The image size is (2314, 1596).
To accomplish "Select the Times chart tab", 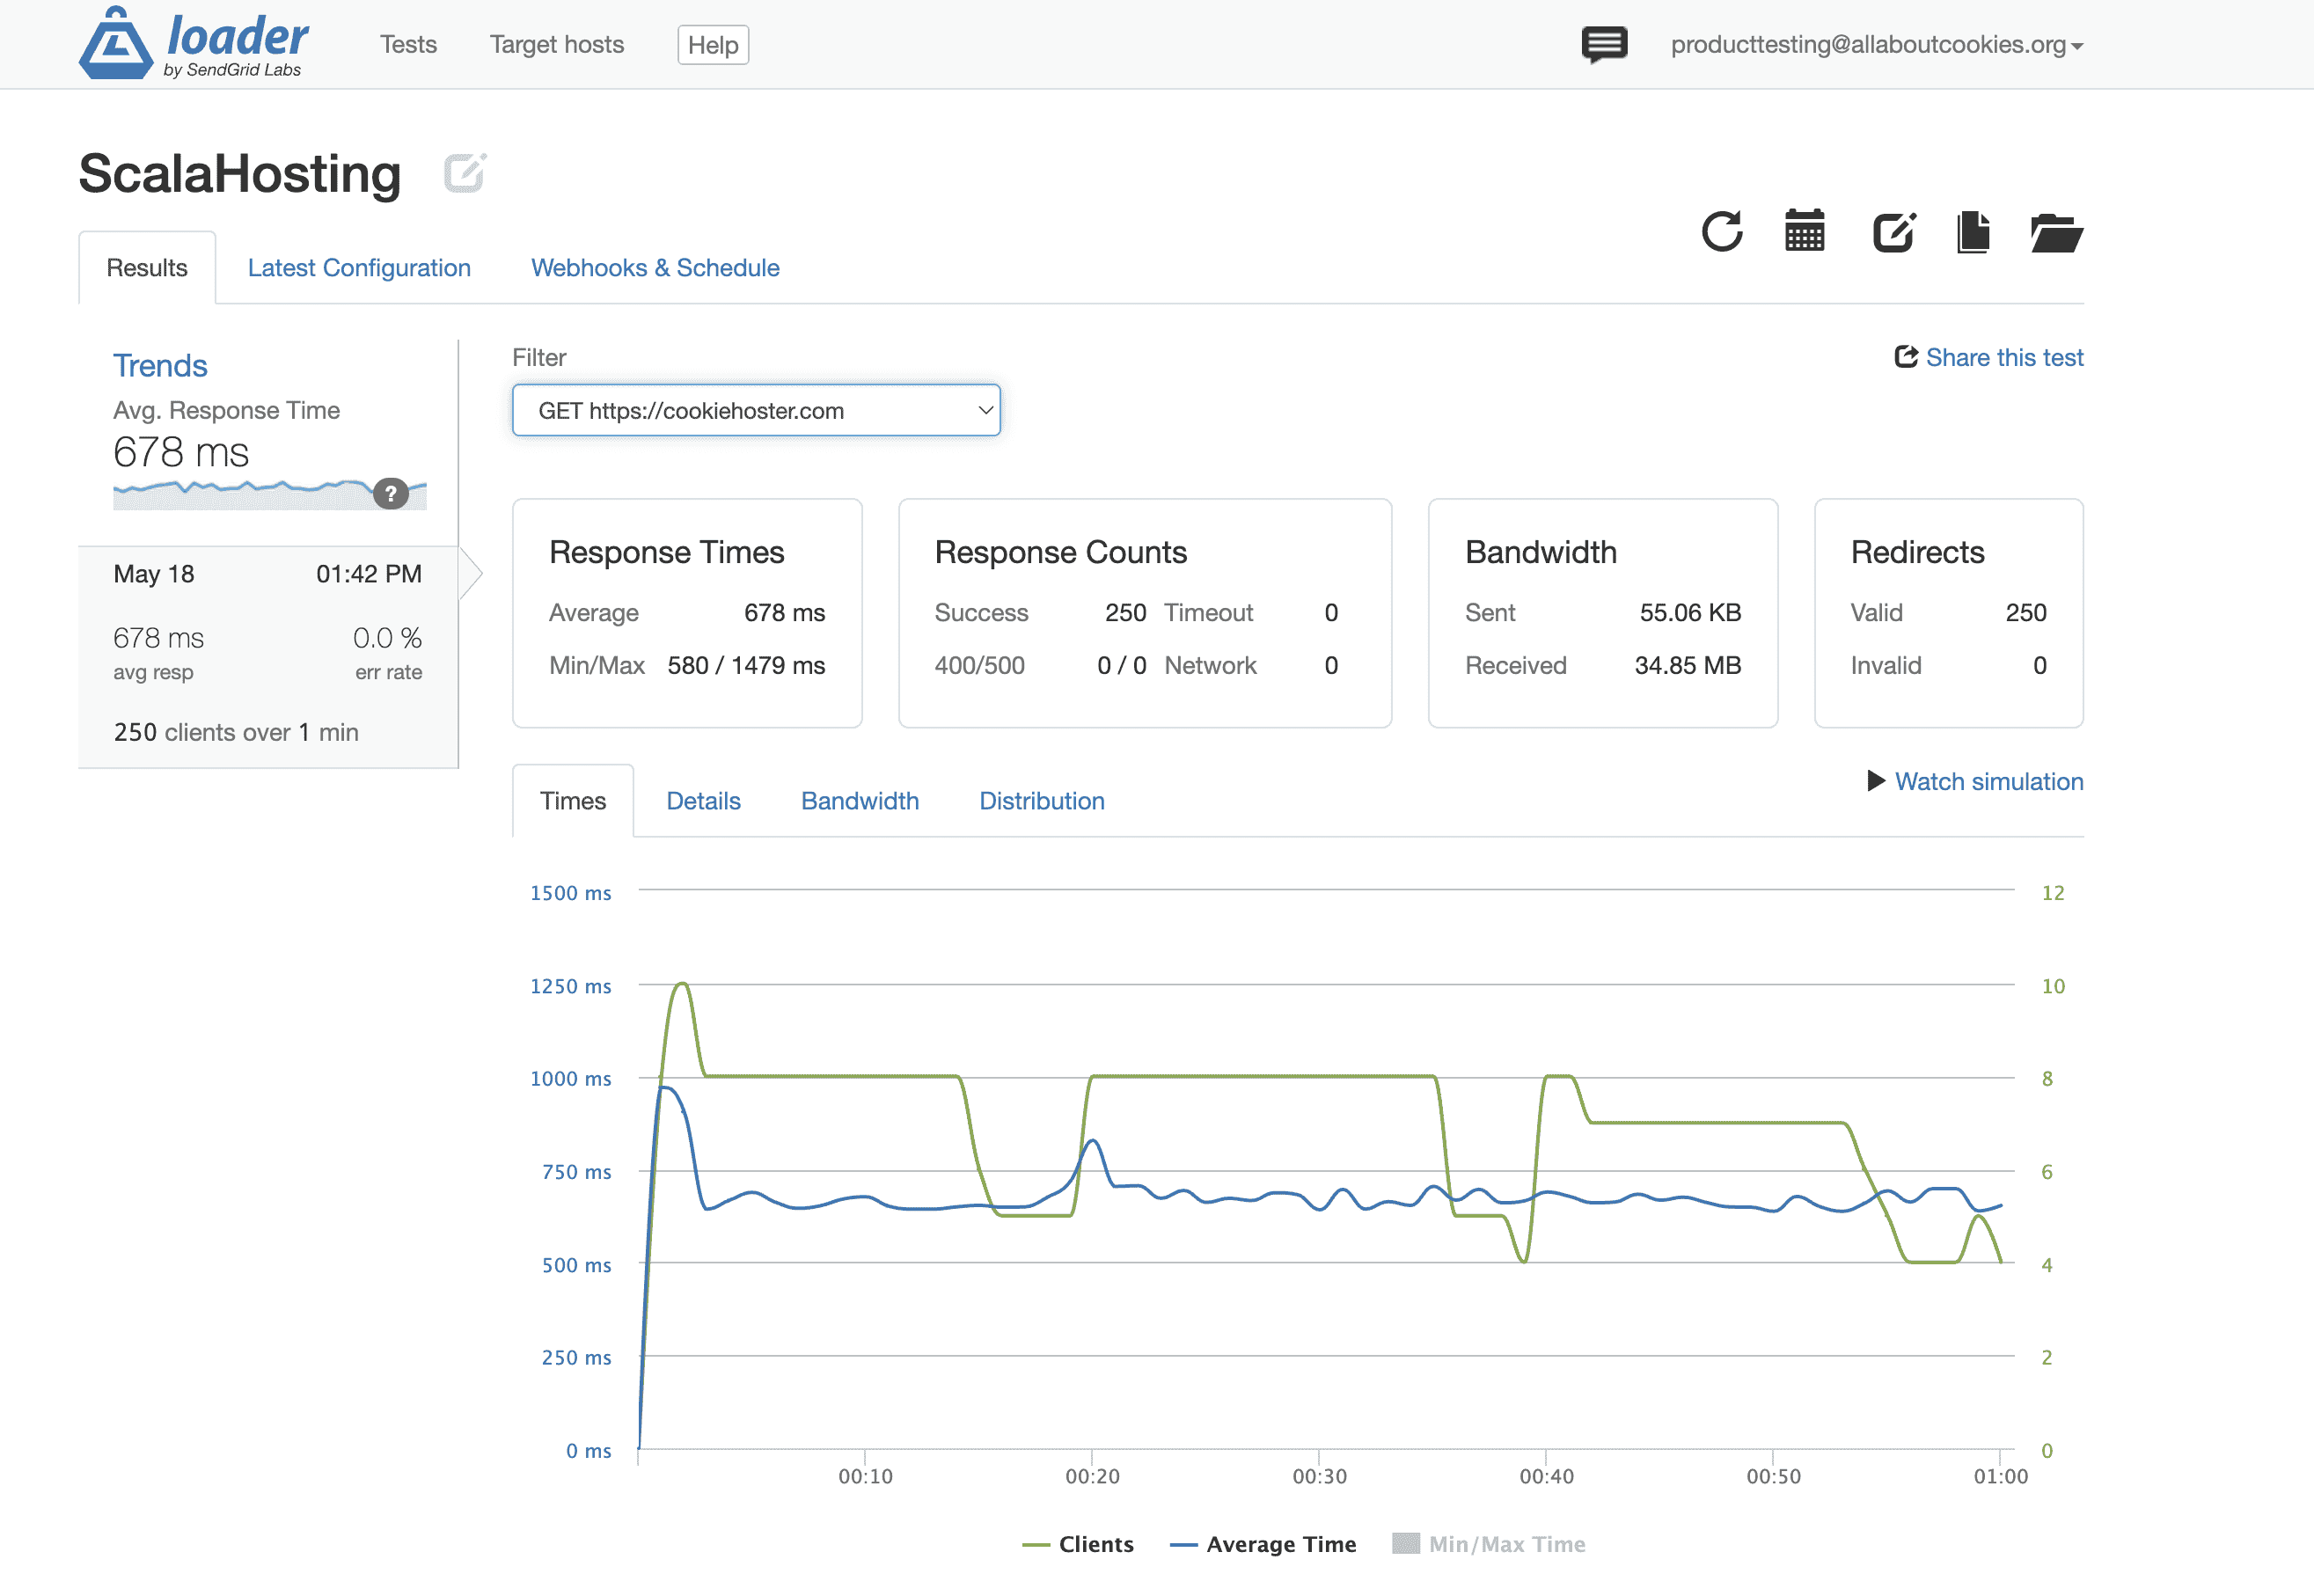I will coord(573,801).
